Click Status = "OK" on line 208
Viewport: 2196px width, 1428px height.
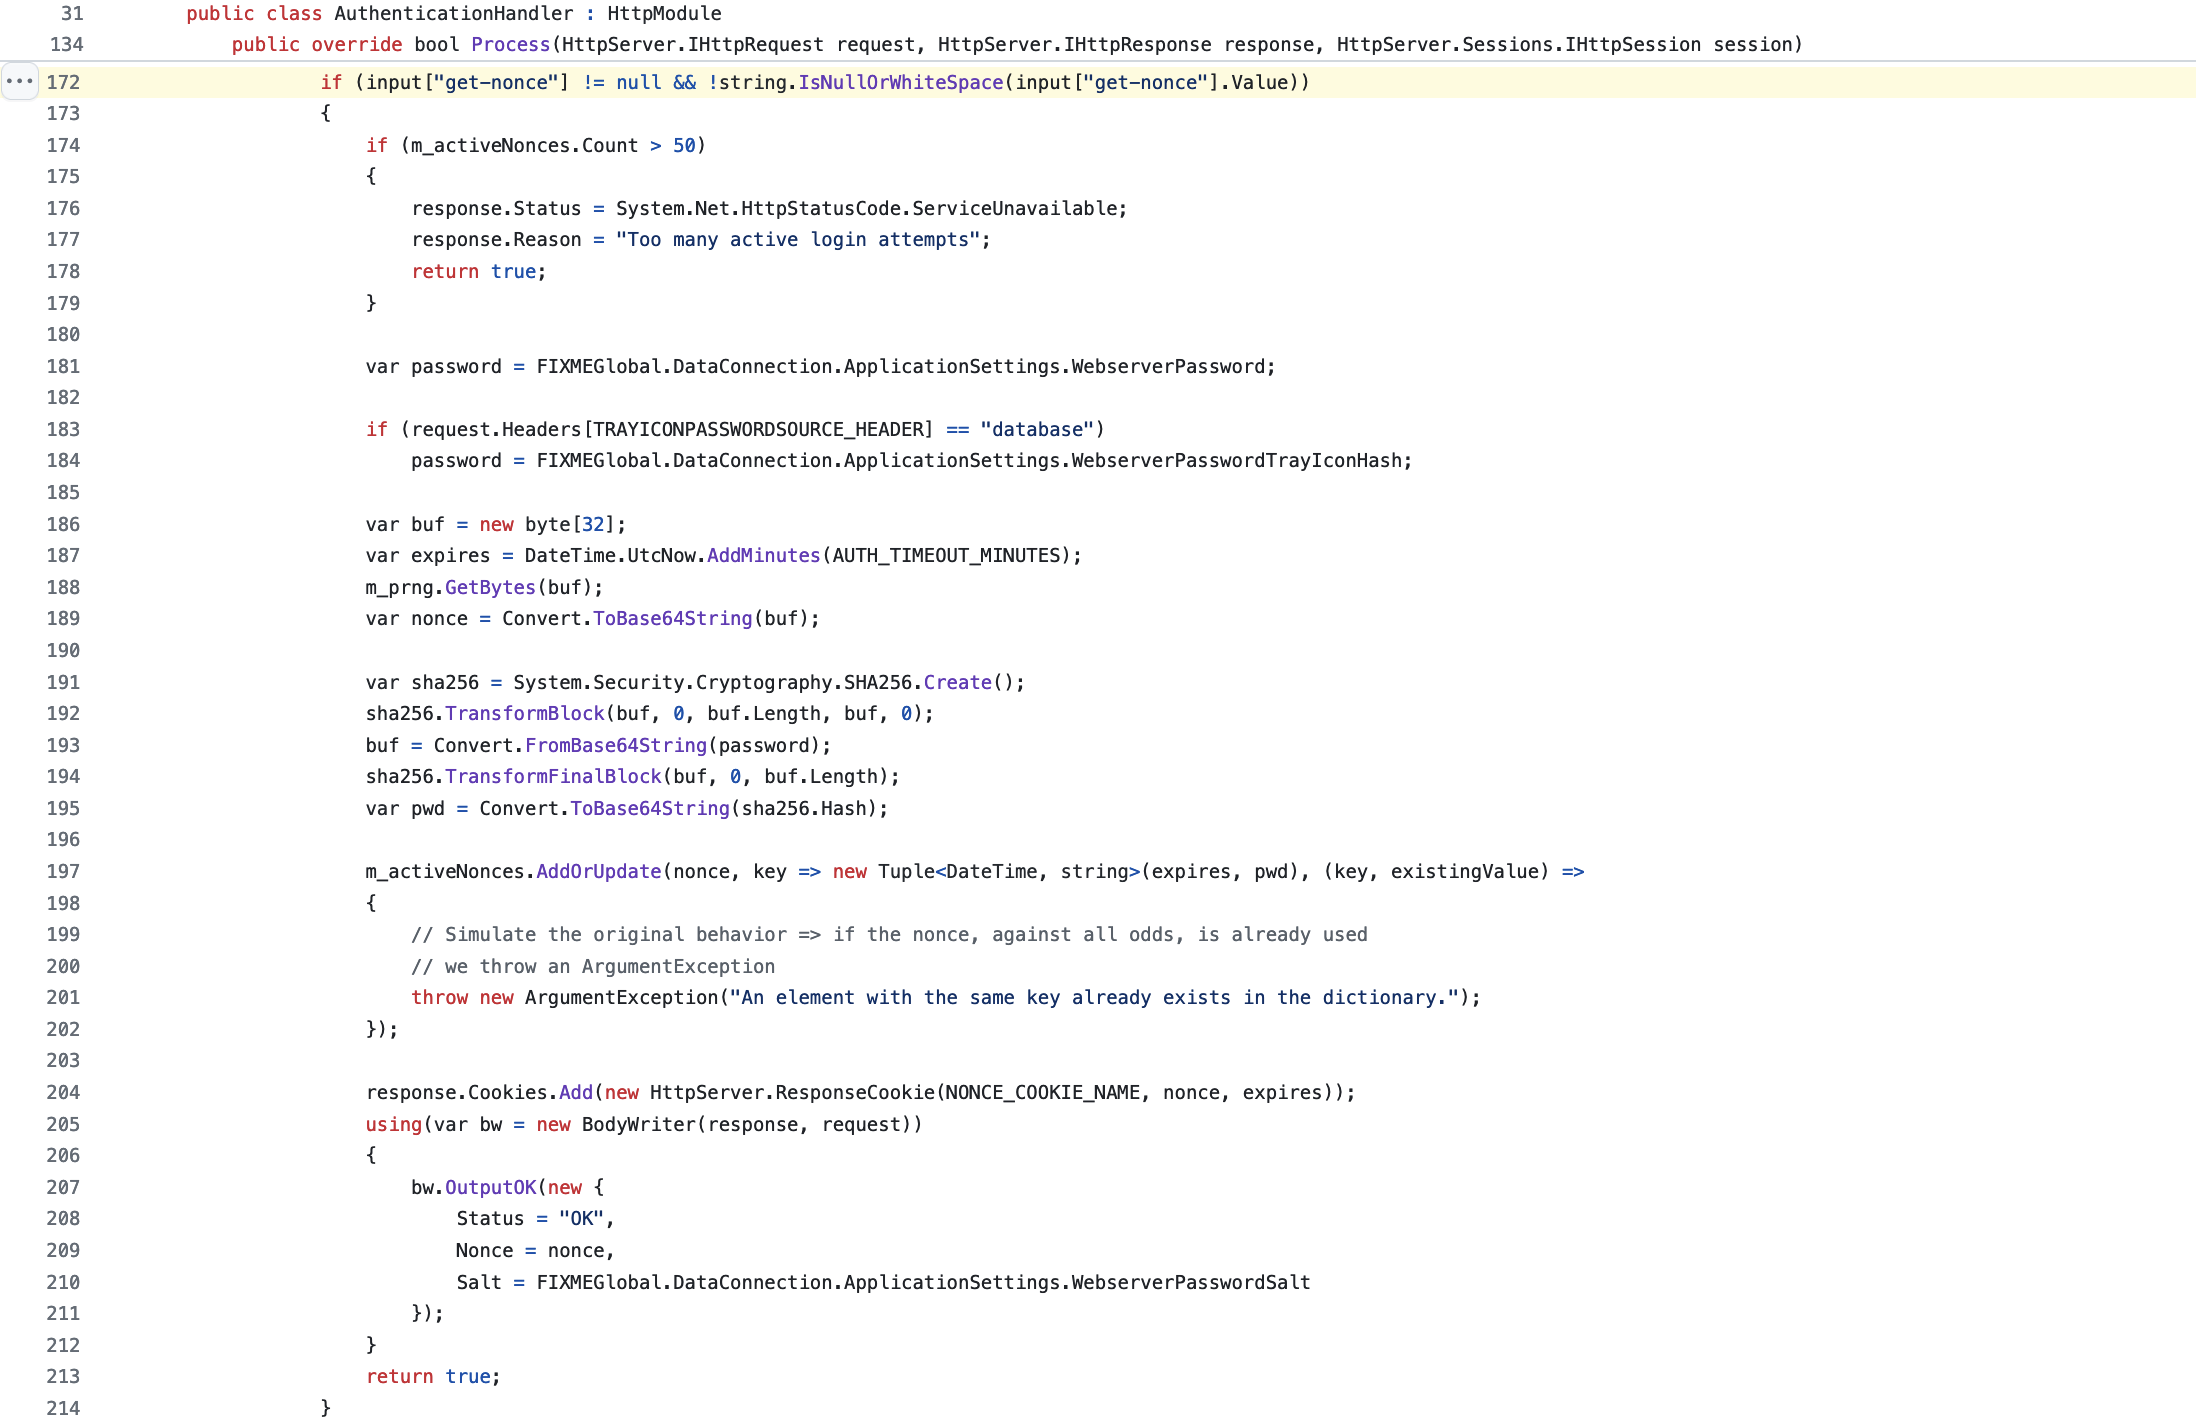tap(530, 1218)
